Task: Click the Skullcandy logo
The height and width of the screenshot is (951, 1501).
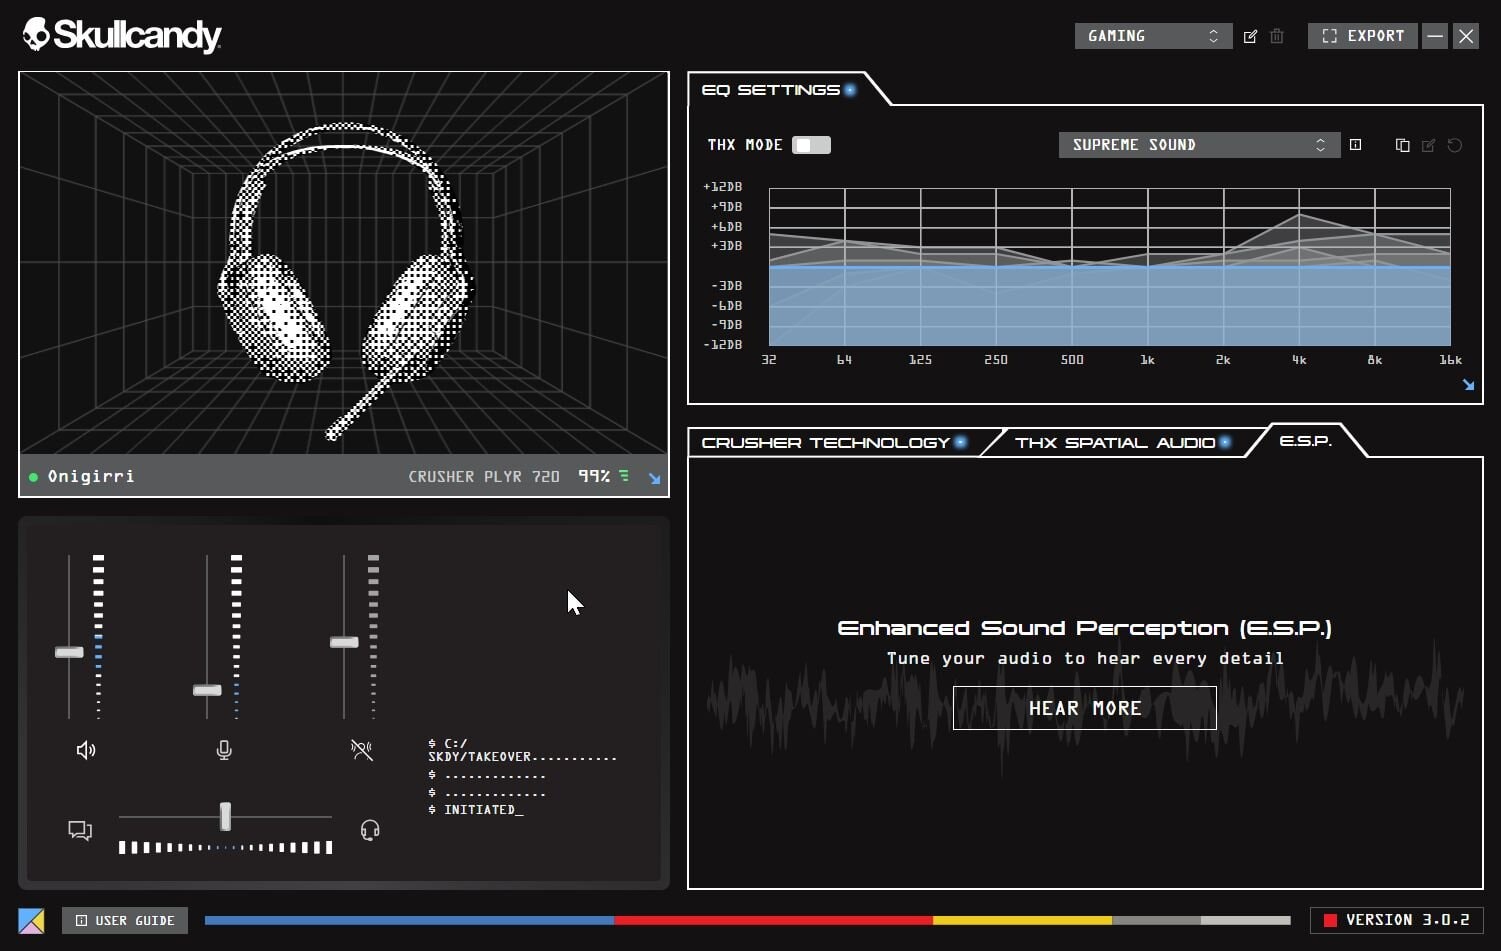Action: tap(122, 35)
